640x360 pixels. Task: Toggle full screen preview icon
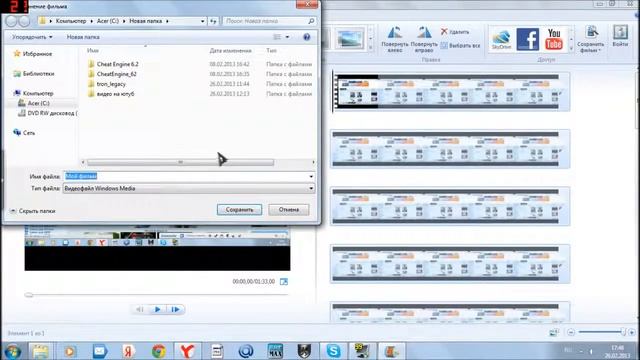pyautogui.click(x=284, y=282)
